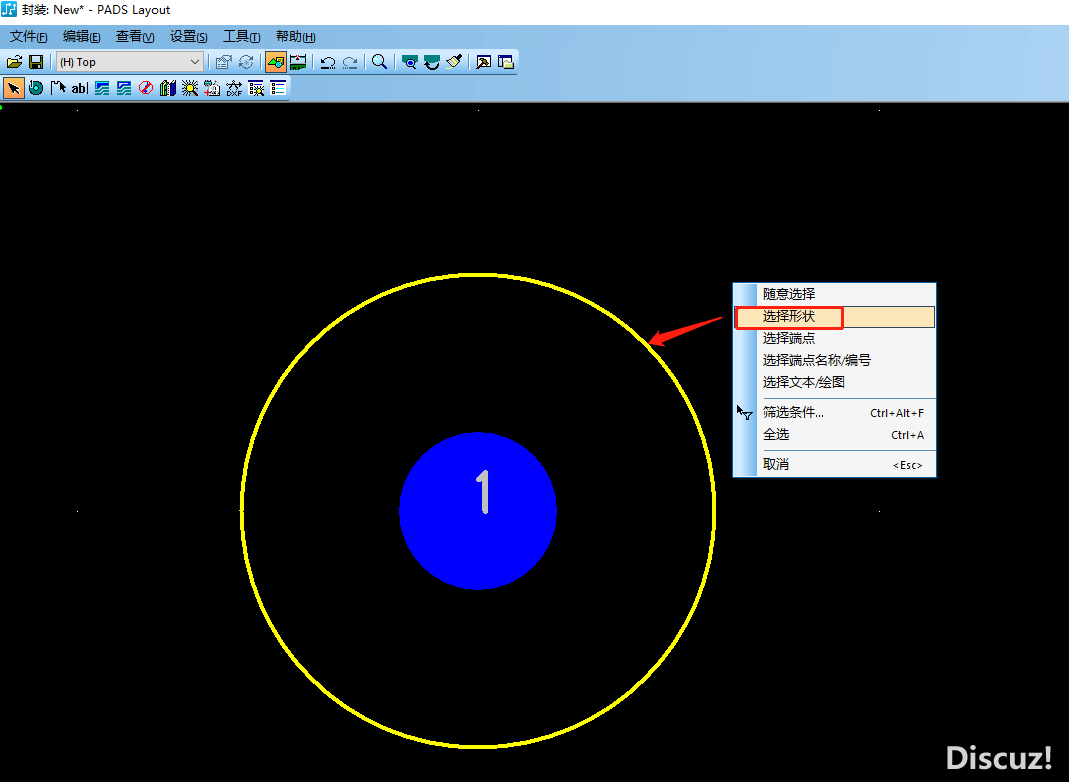Click the open folder icon
The image size is (1069, 782).
14,62
